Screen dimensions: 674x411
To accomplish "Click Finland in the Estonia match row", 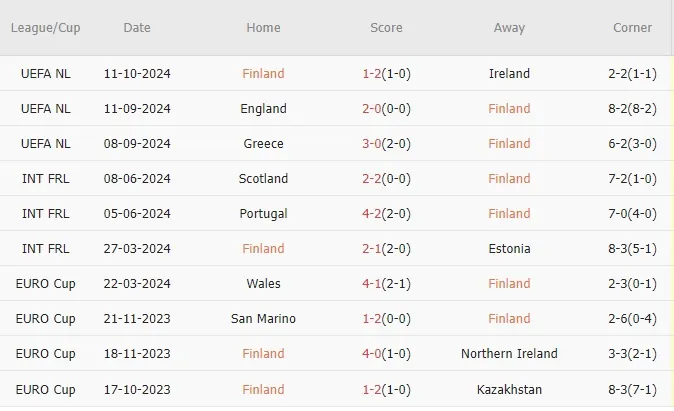I will (x=263, y=249).
